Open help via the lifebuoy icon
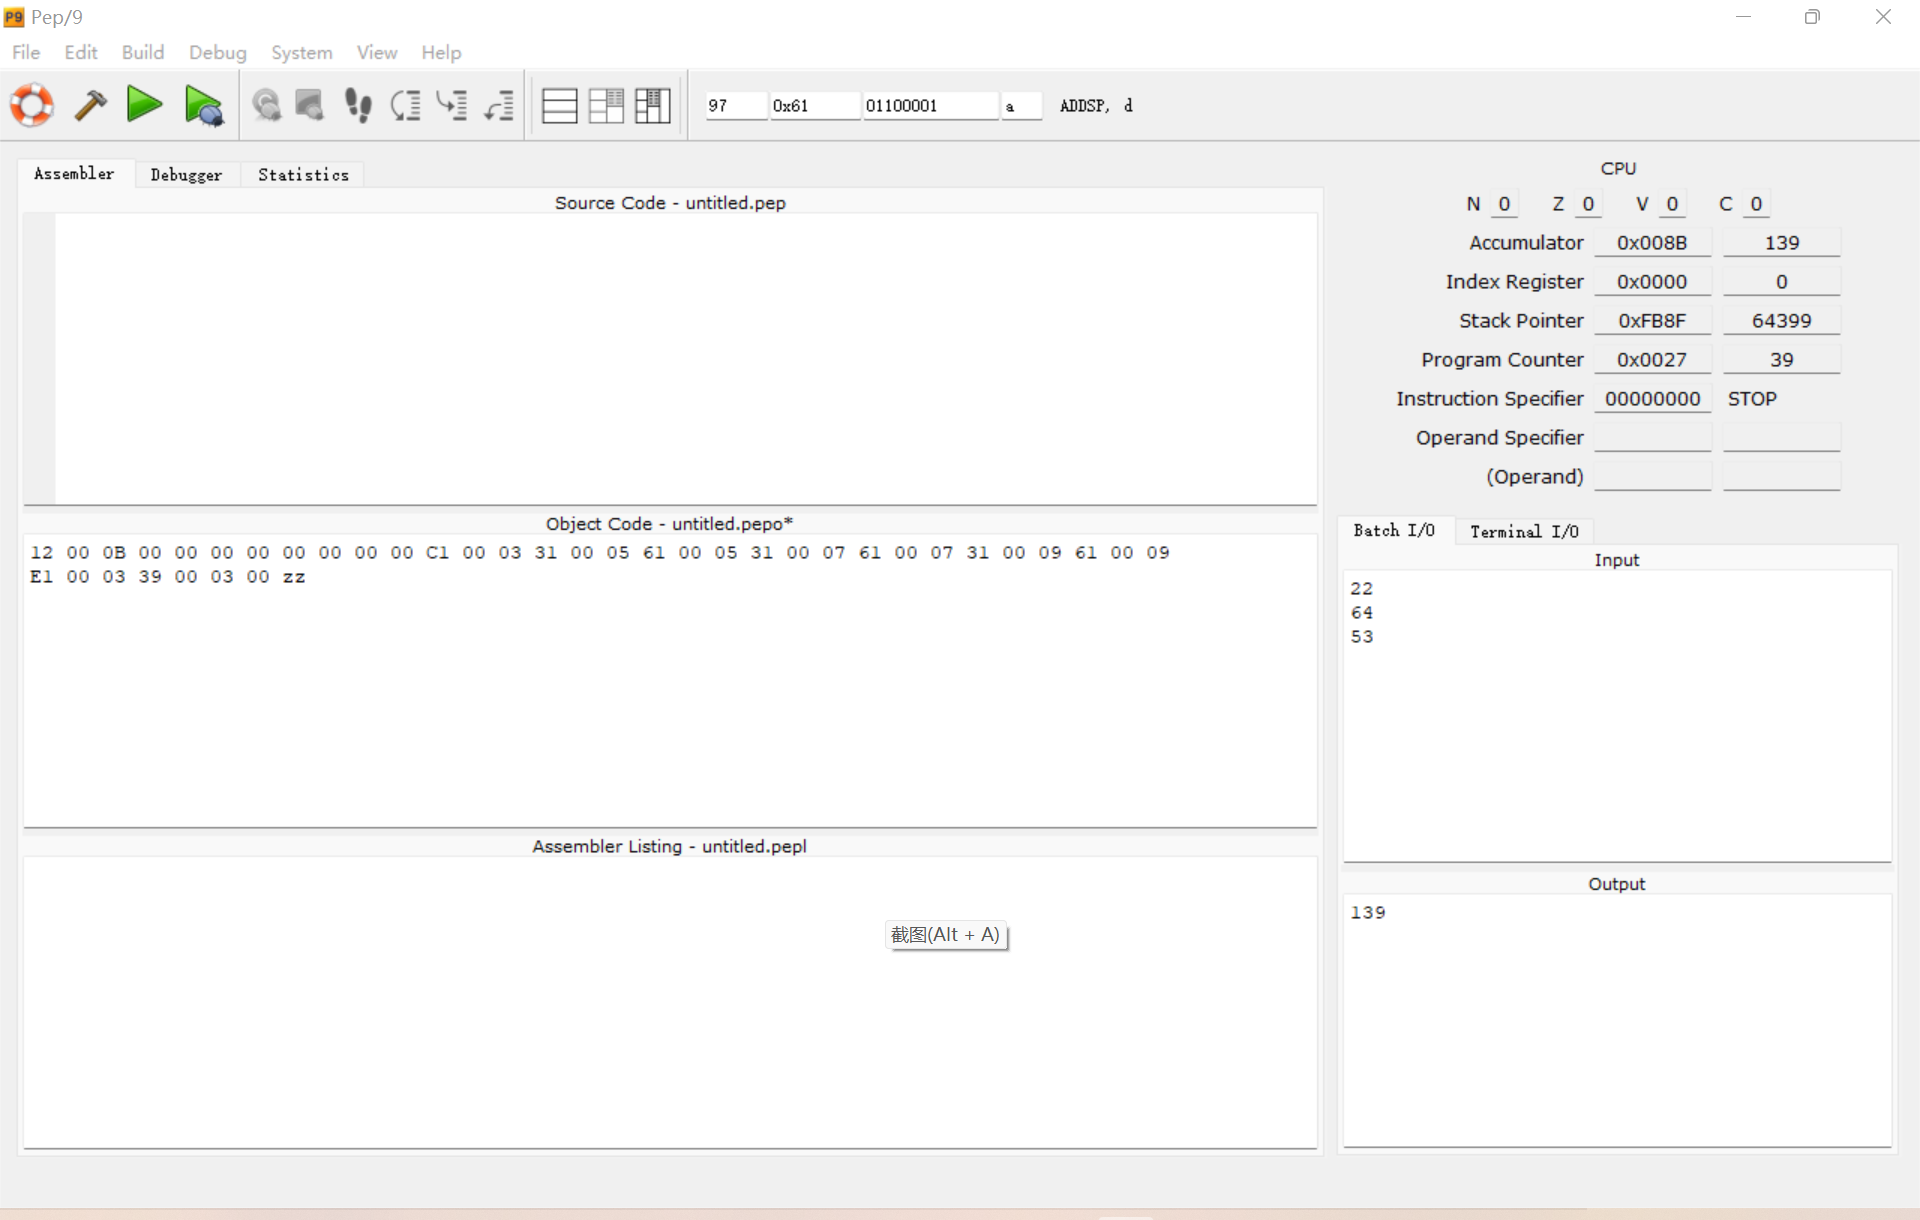The width and height of the screenshot is (1920, 1220). coord(32,105)
